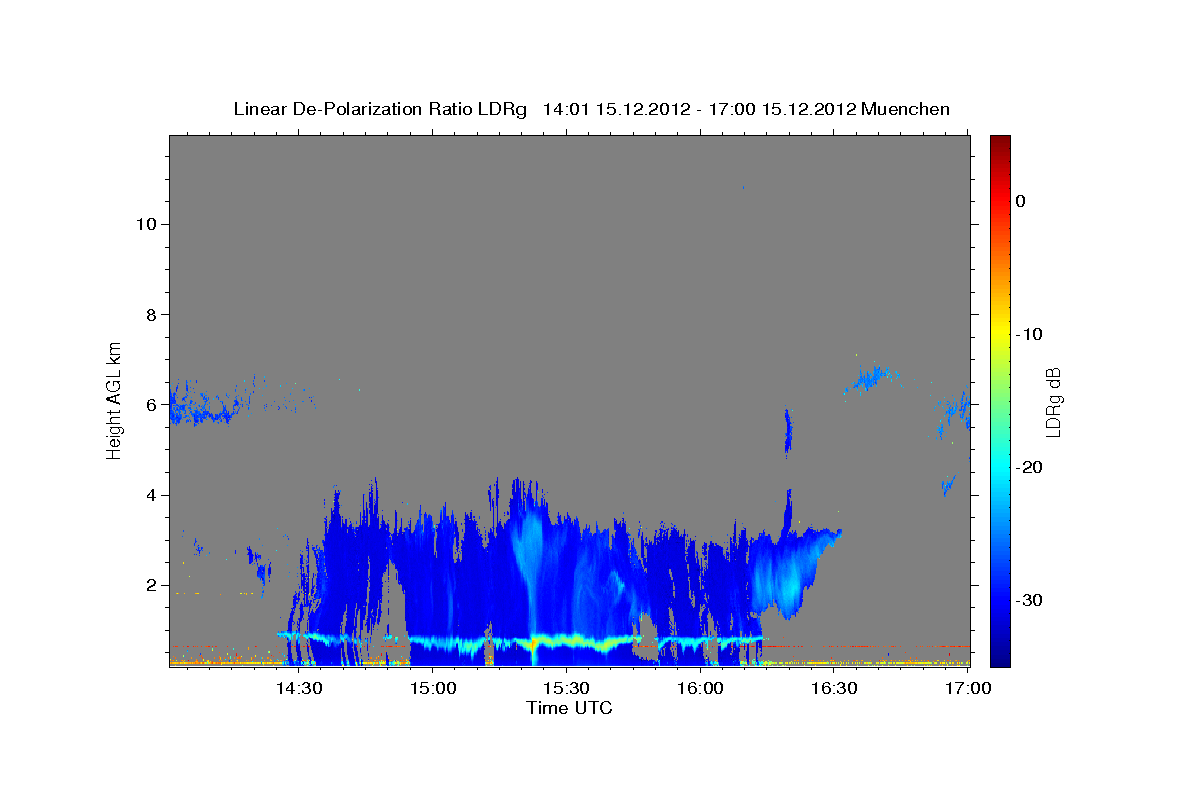This screenshot has height=800, width=1200.
Task: Click the 'Time UTC' axis label
Action: pos(569,708)
